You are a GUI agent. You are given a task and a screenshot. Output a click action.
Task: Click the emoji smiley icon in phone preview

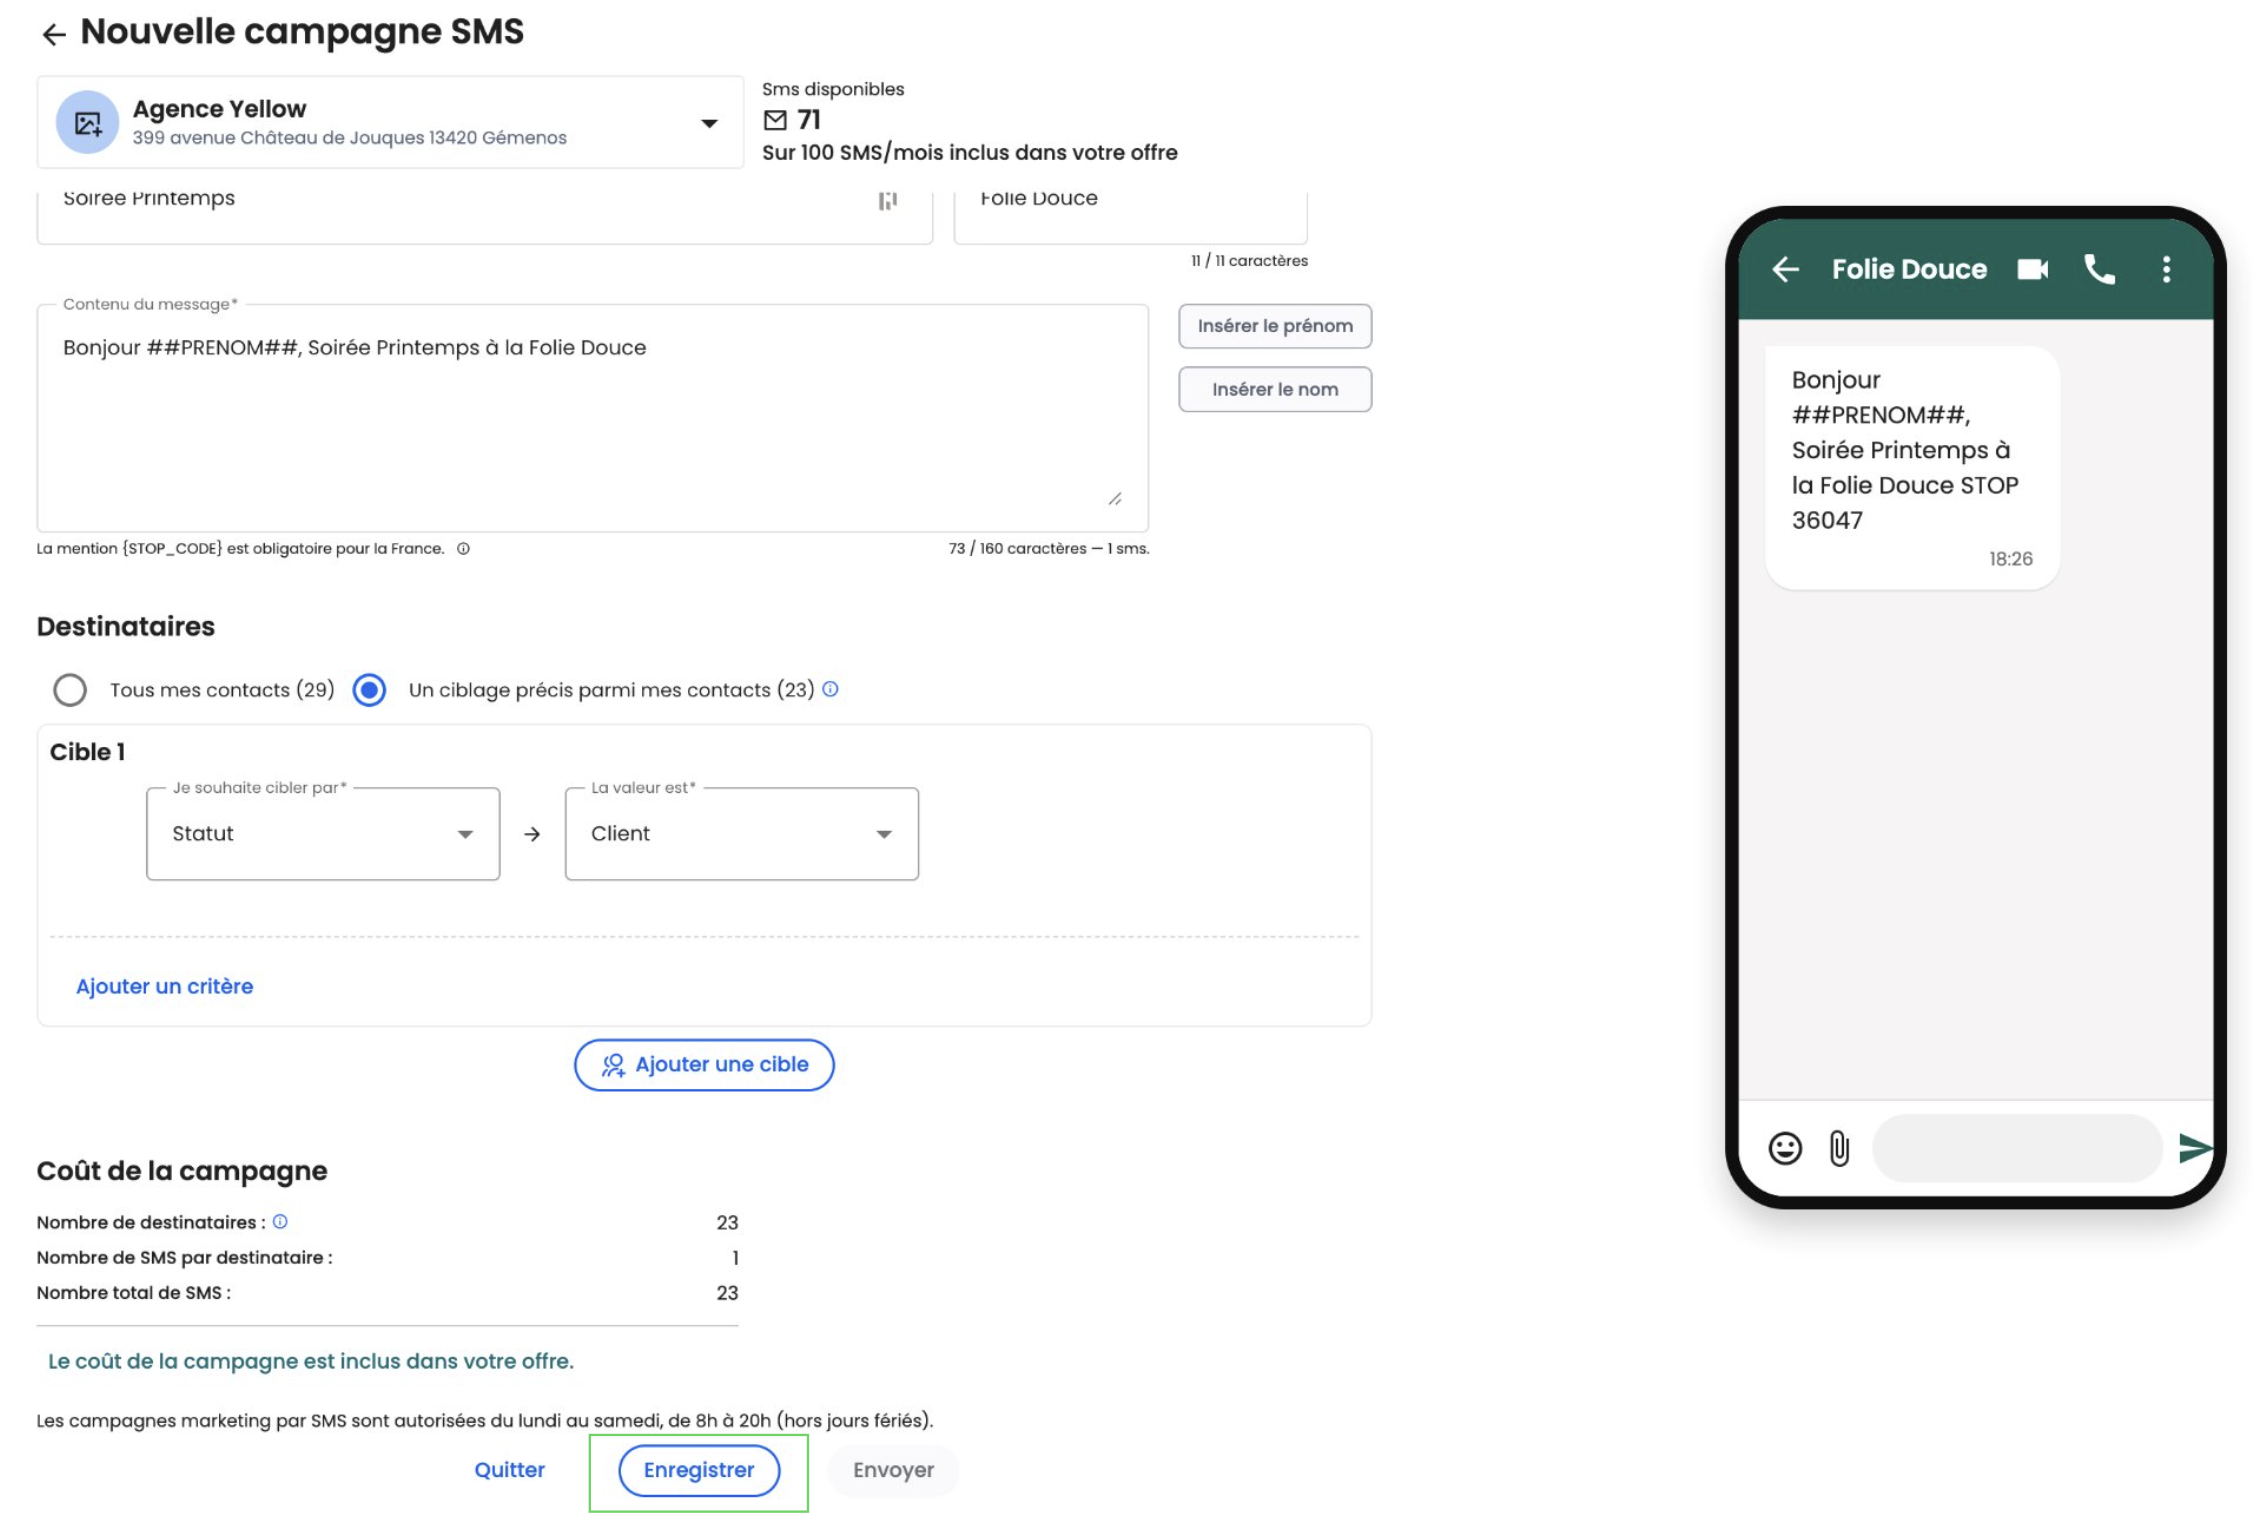[1785, 1148]
